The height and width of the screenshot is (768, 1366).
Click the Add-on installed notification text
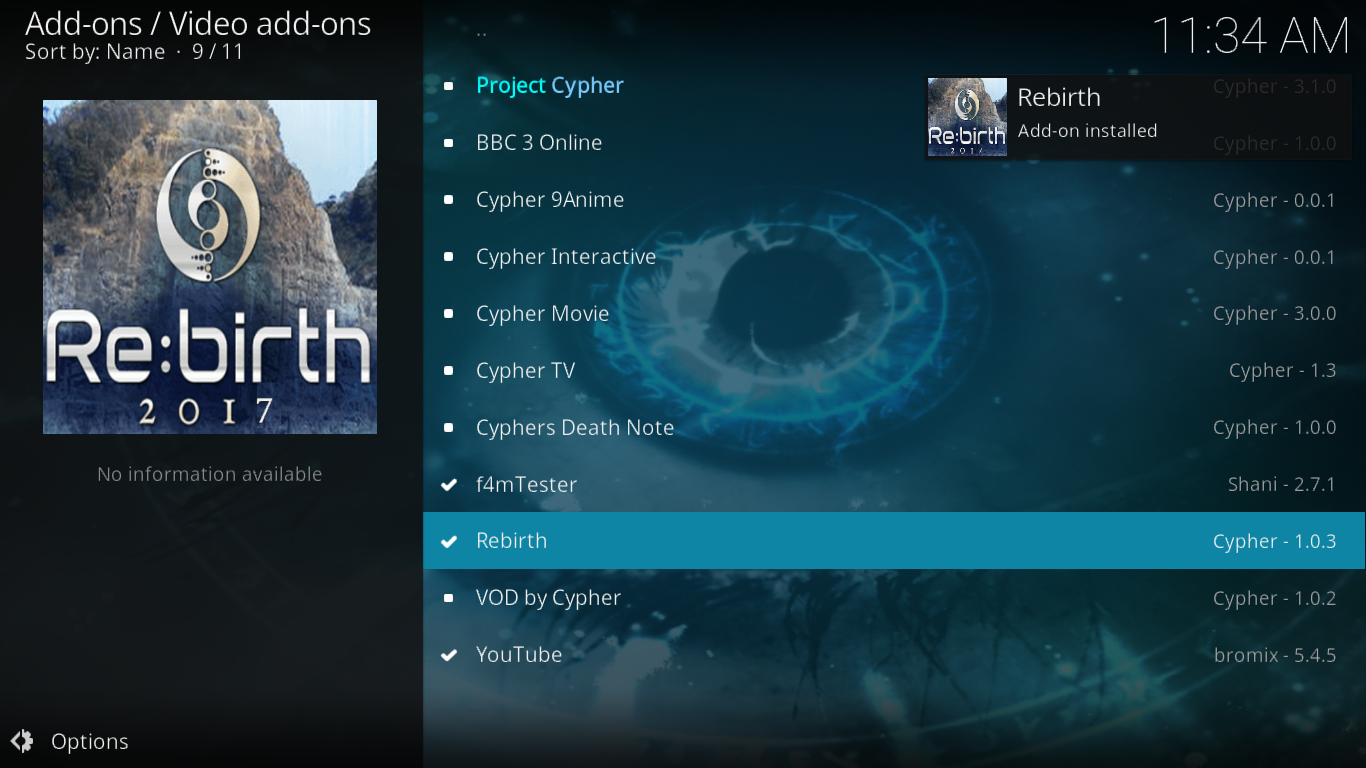1087,131
